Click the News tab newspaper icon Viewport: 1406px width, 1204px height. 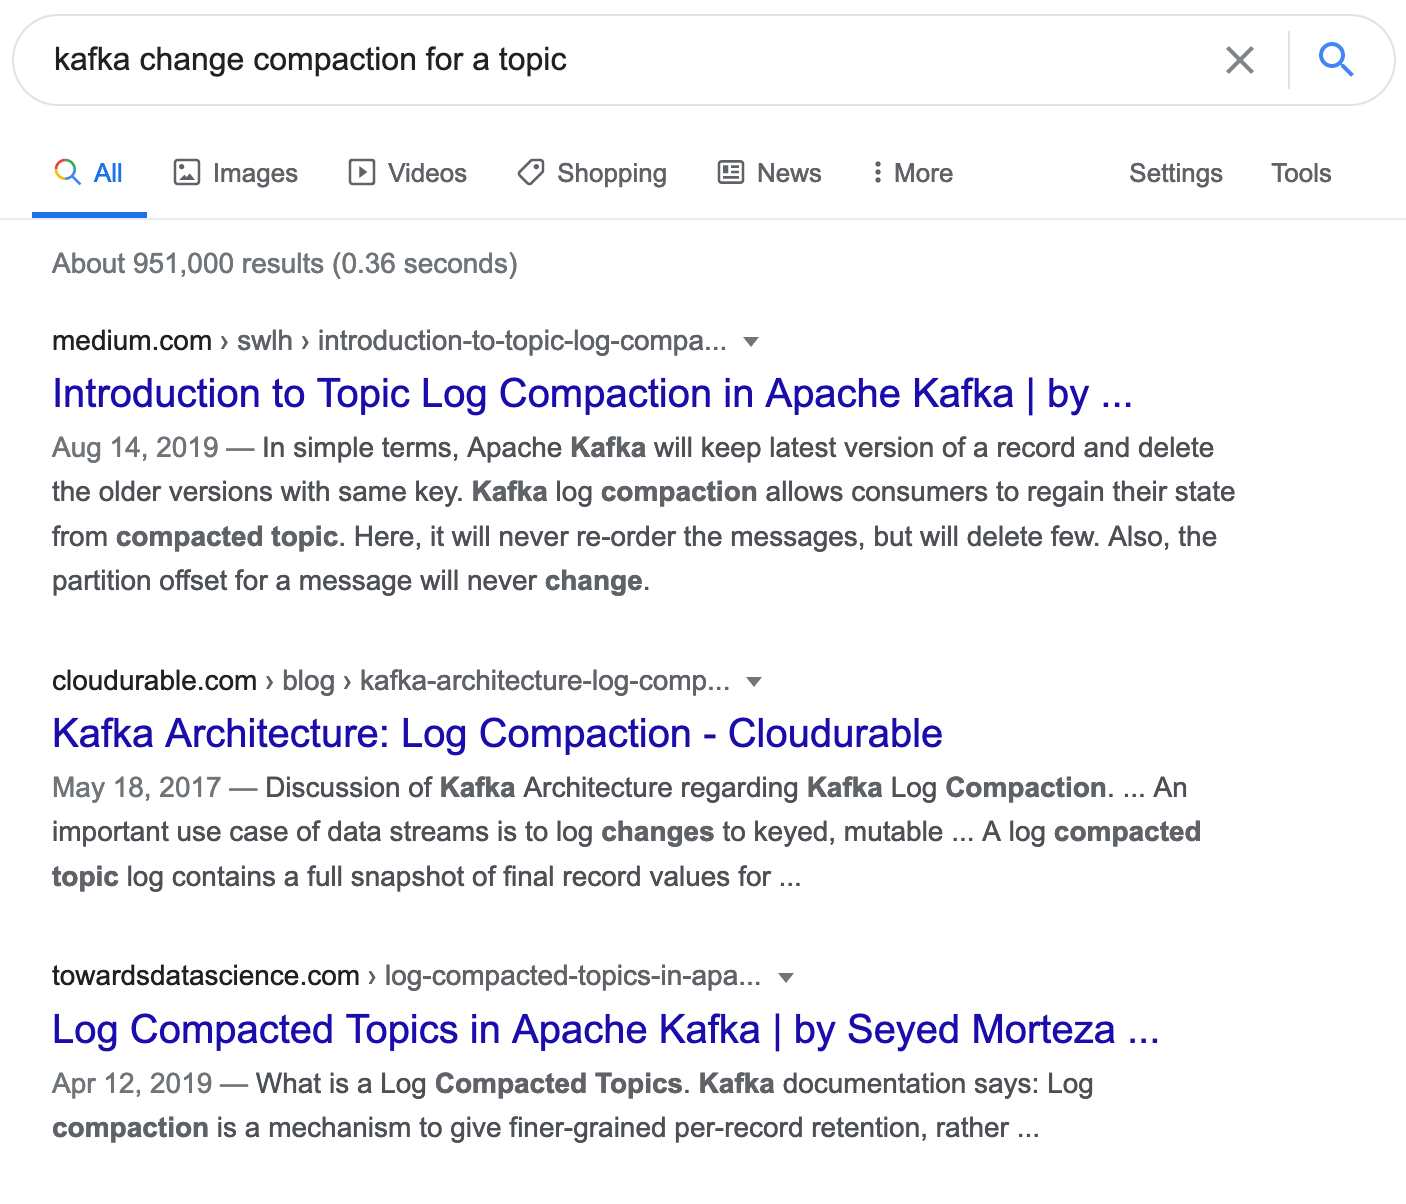[x=731, y=172]
